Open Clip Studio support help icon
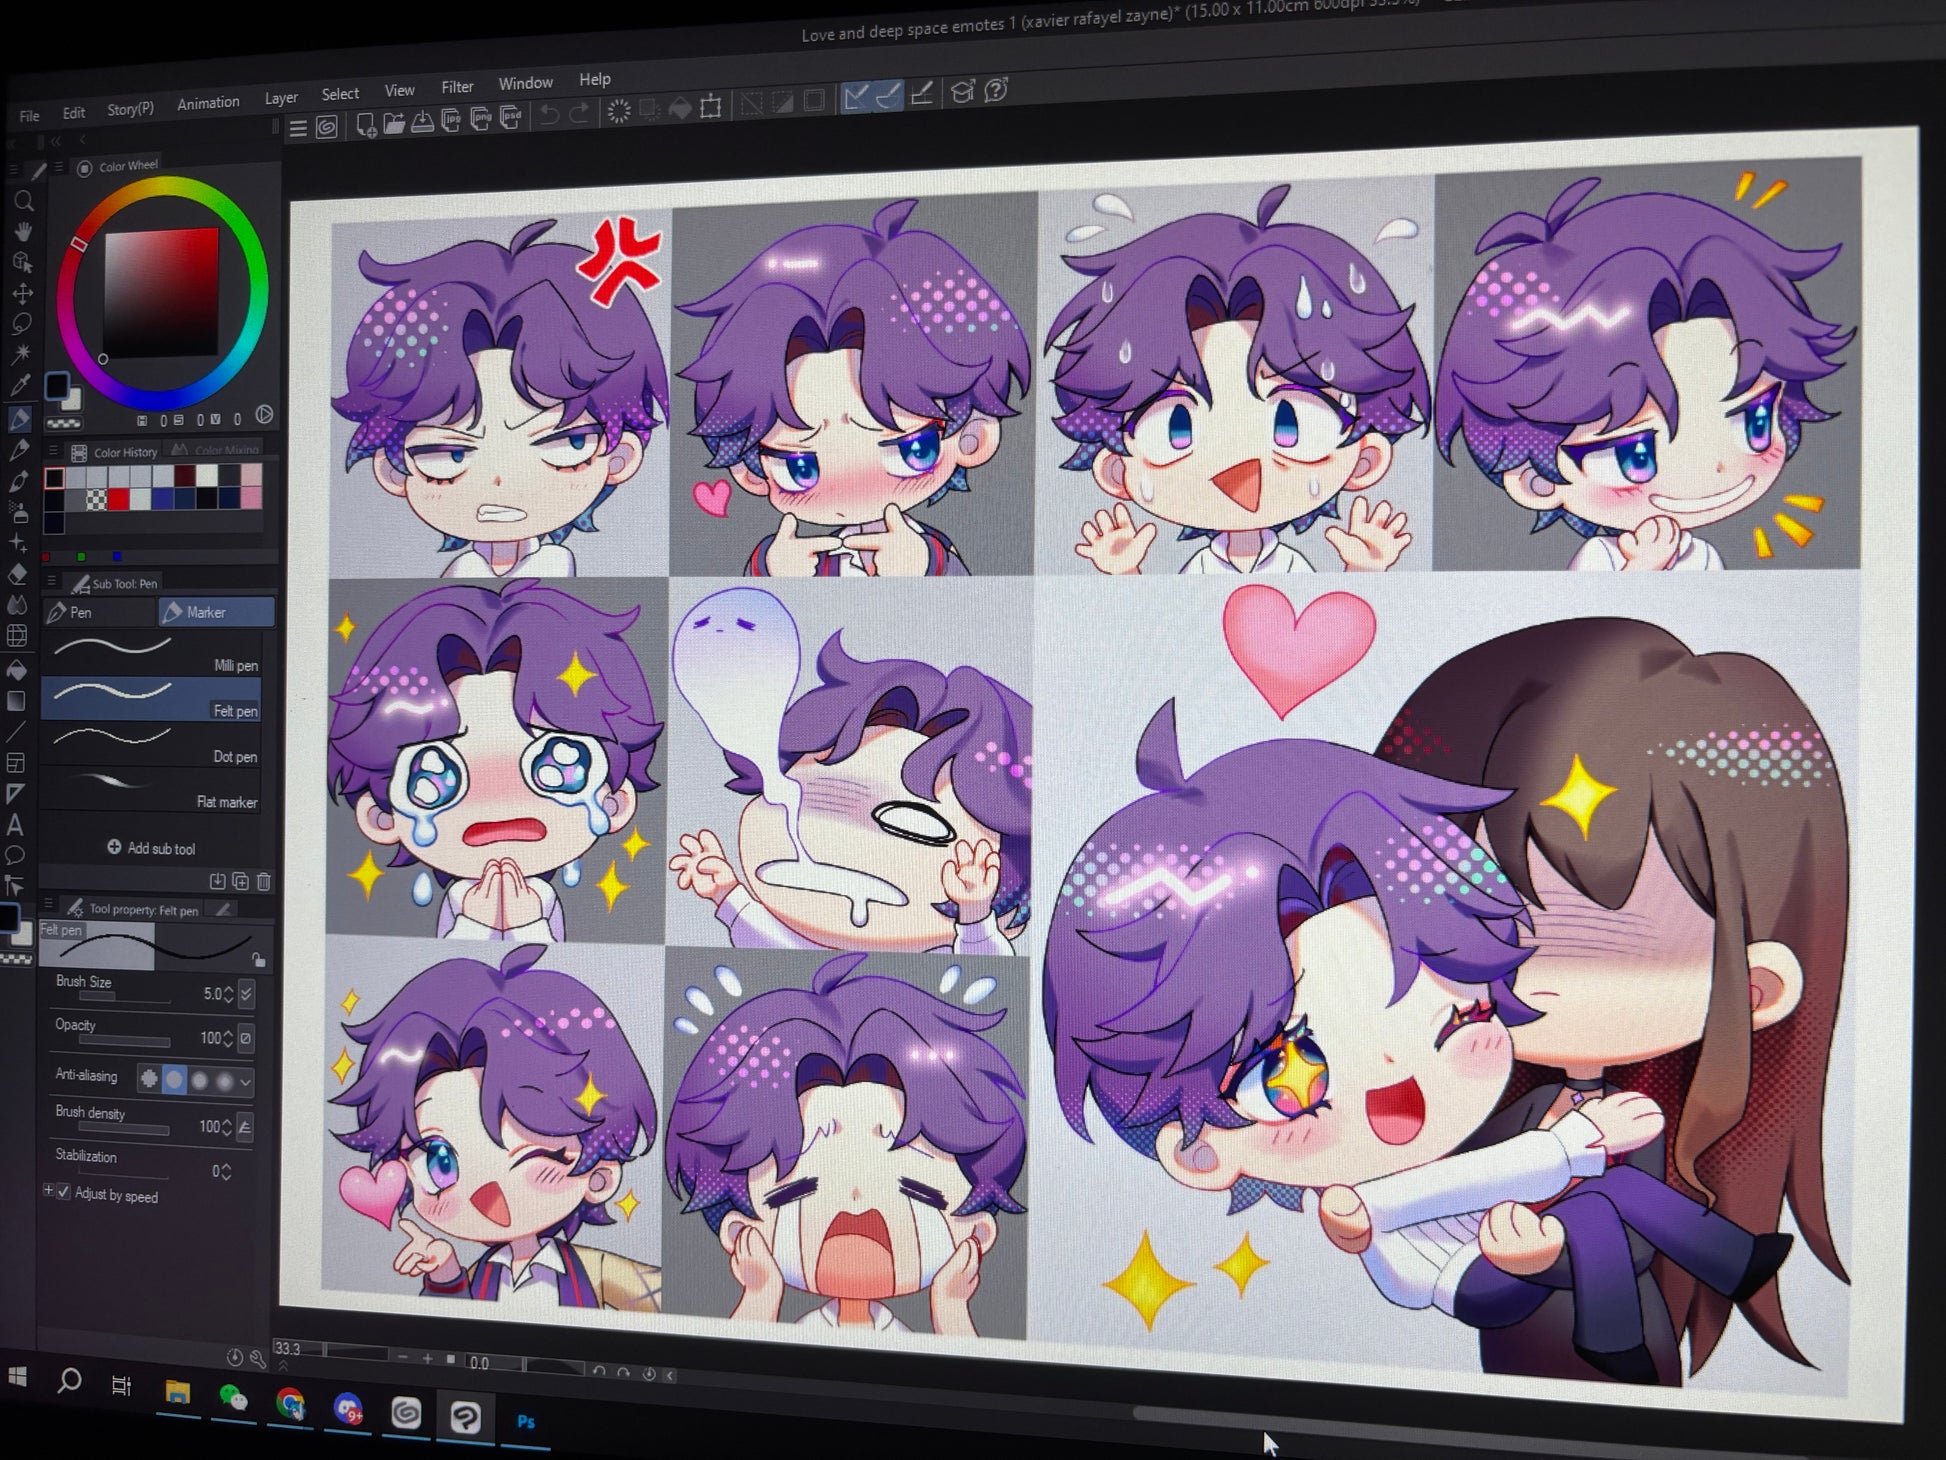1946x1460 pixels. (995, 91)
